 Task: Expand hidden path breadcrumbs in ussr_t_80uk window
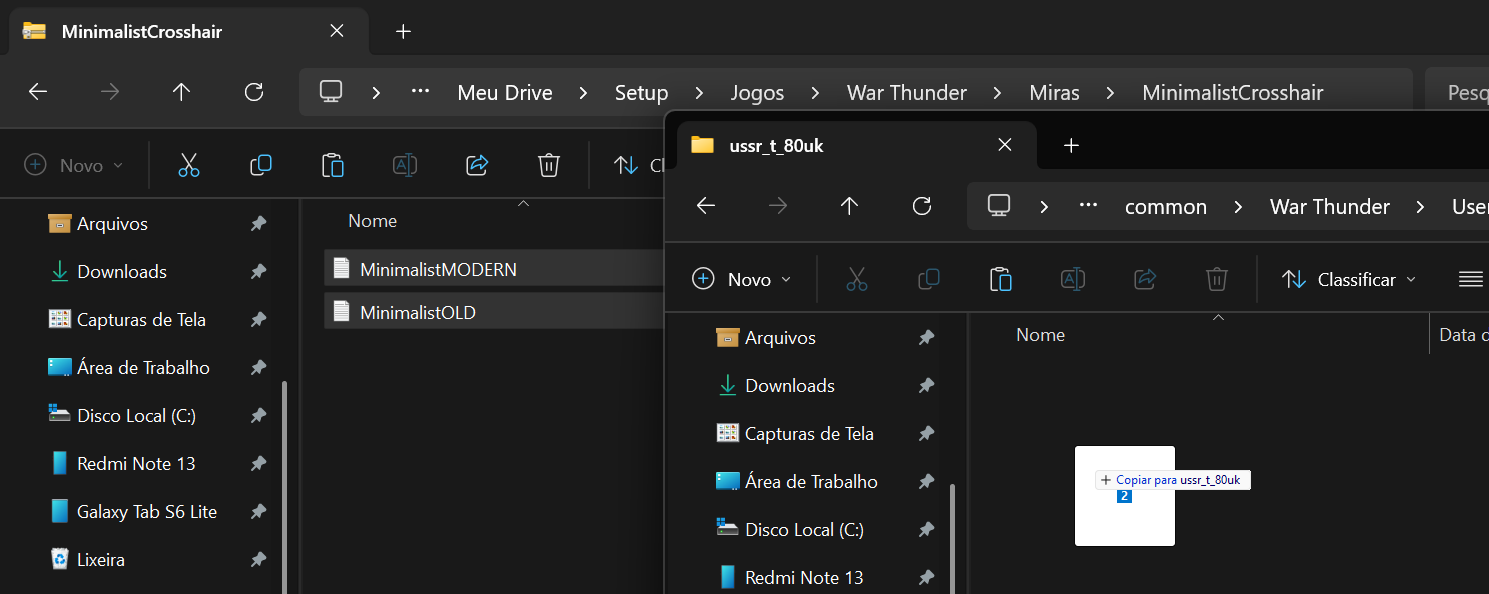(1089, 206)
